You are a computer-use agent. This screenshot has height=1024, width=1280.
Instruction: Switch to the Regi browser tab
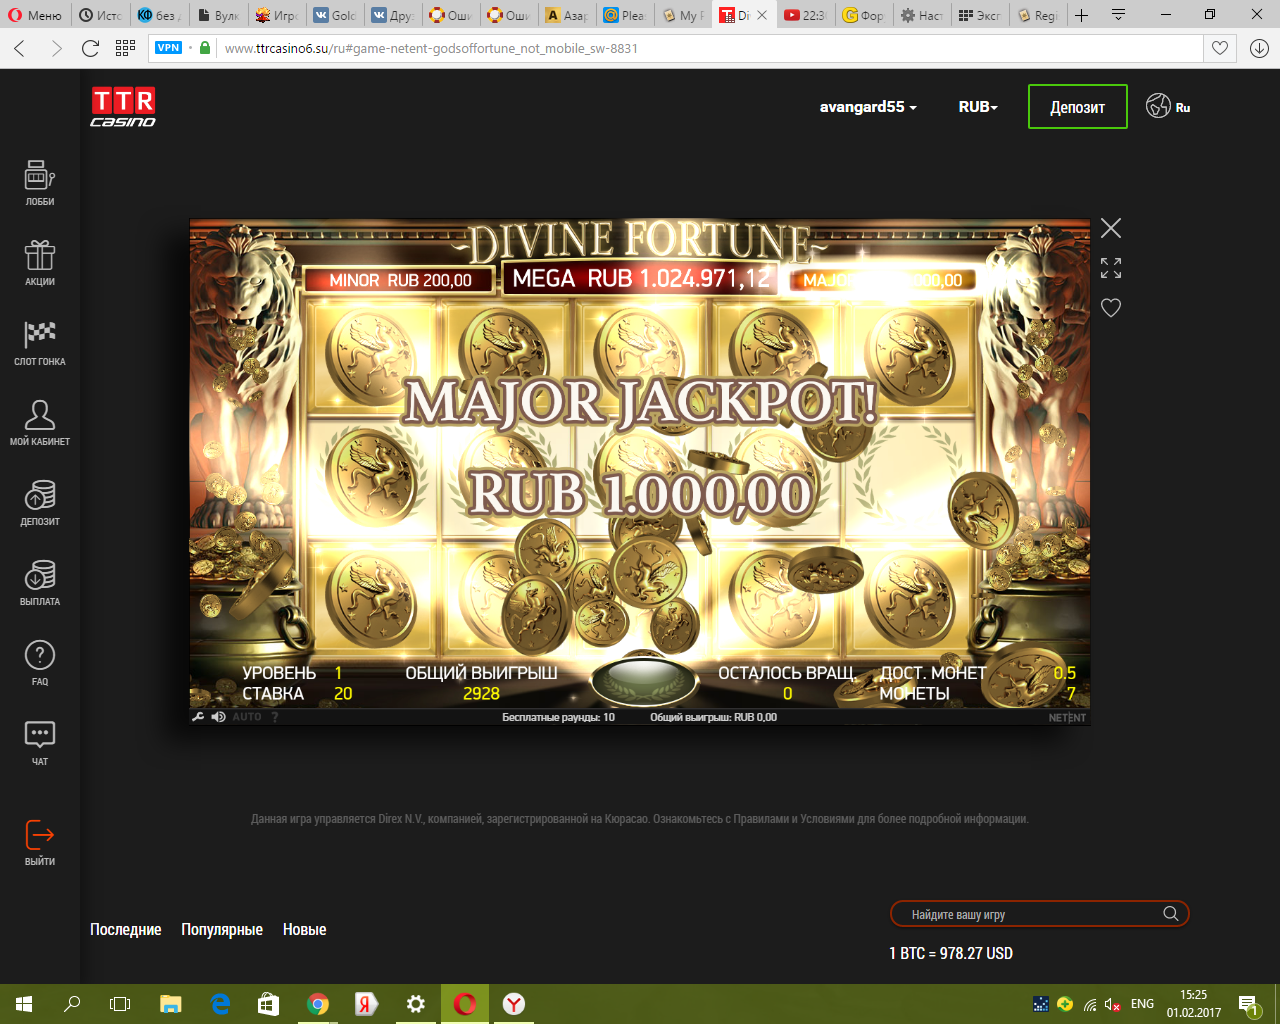pos(1038,15)
